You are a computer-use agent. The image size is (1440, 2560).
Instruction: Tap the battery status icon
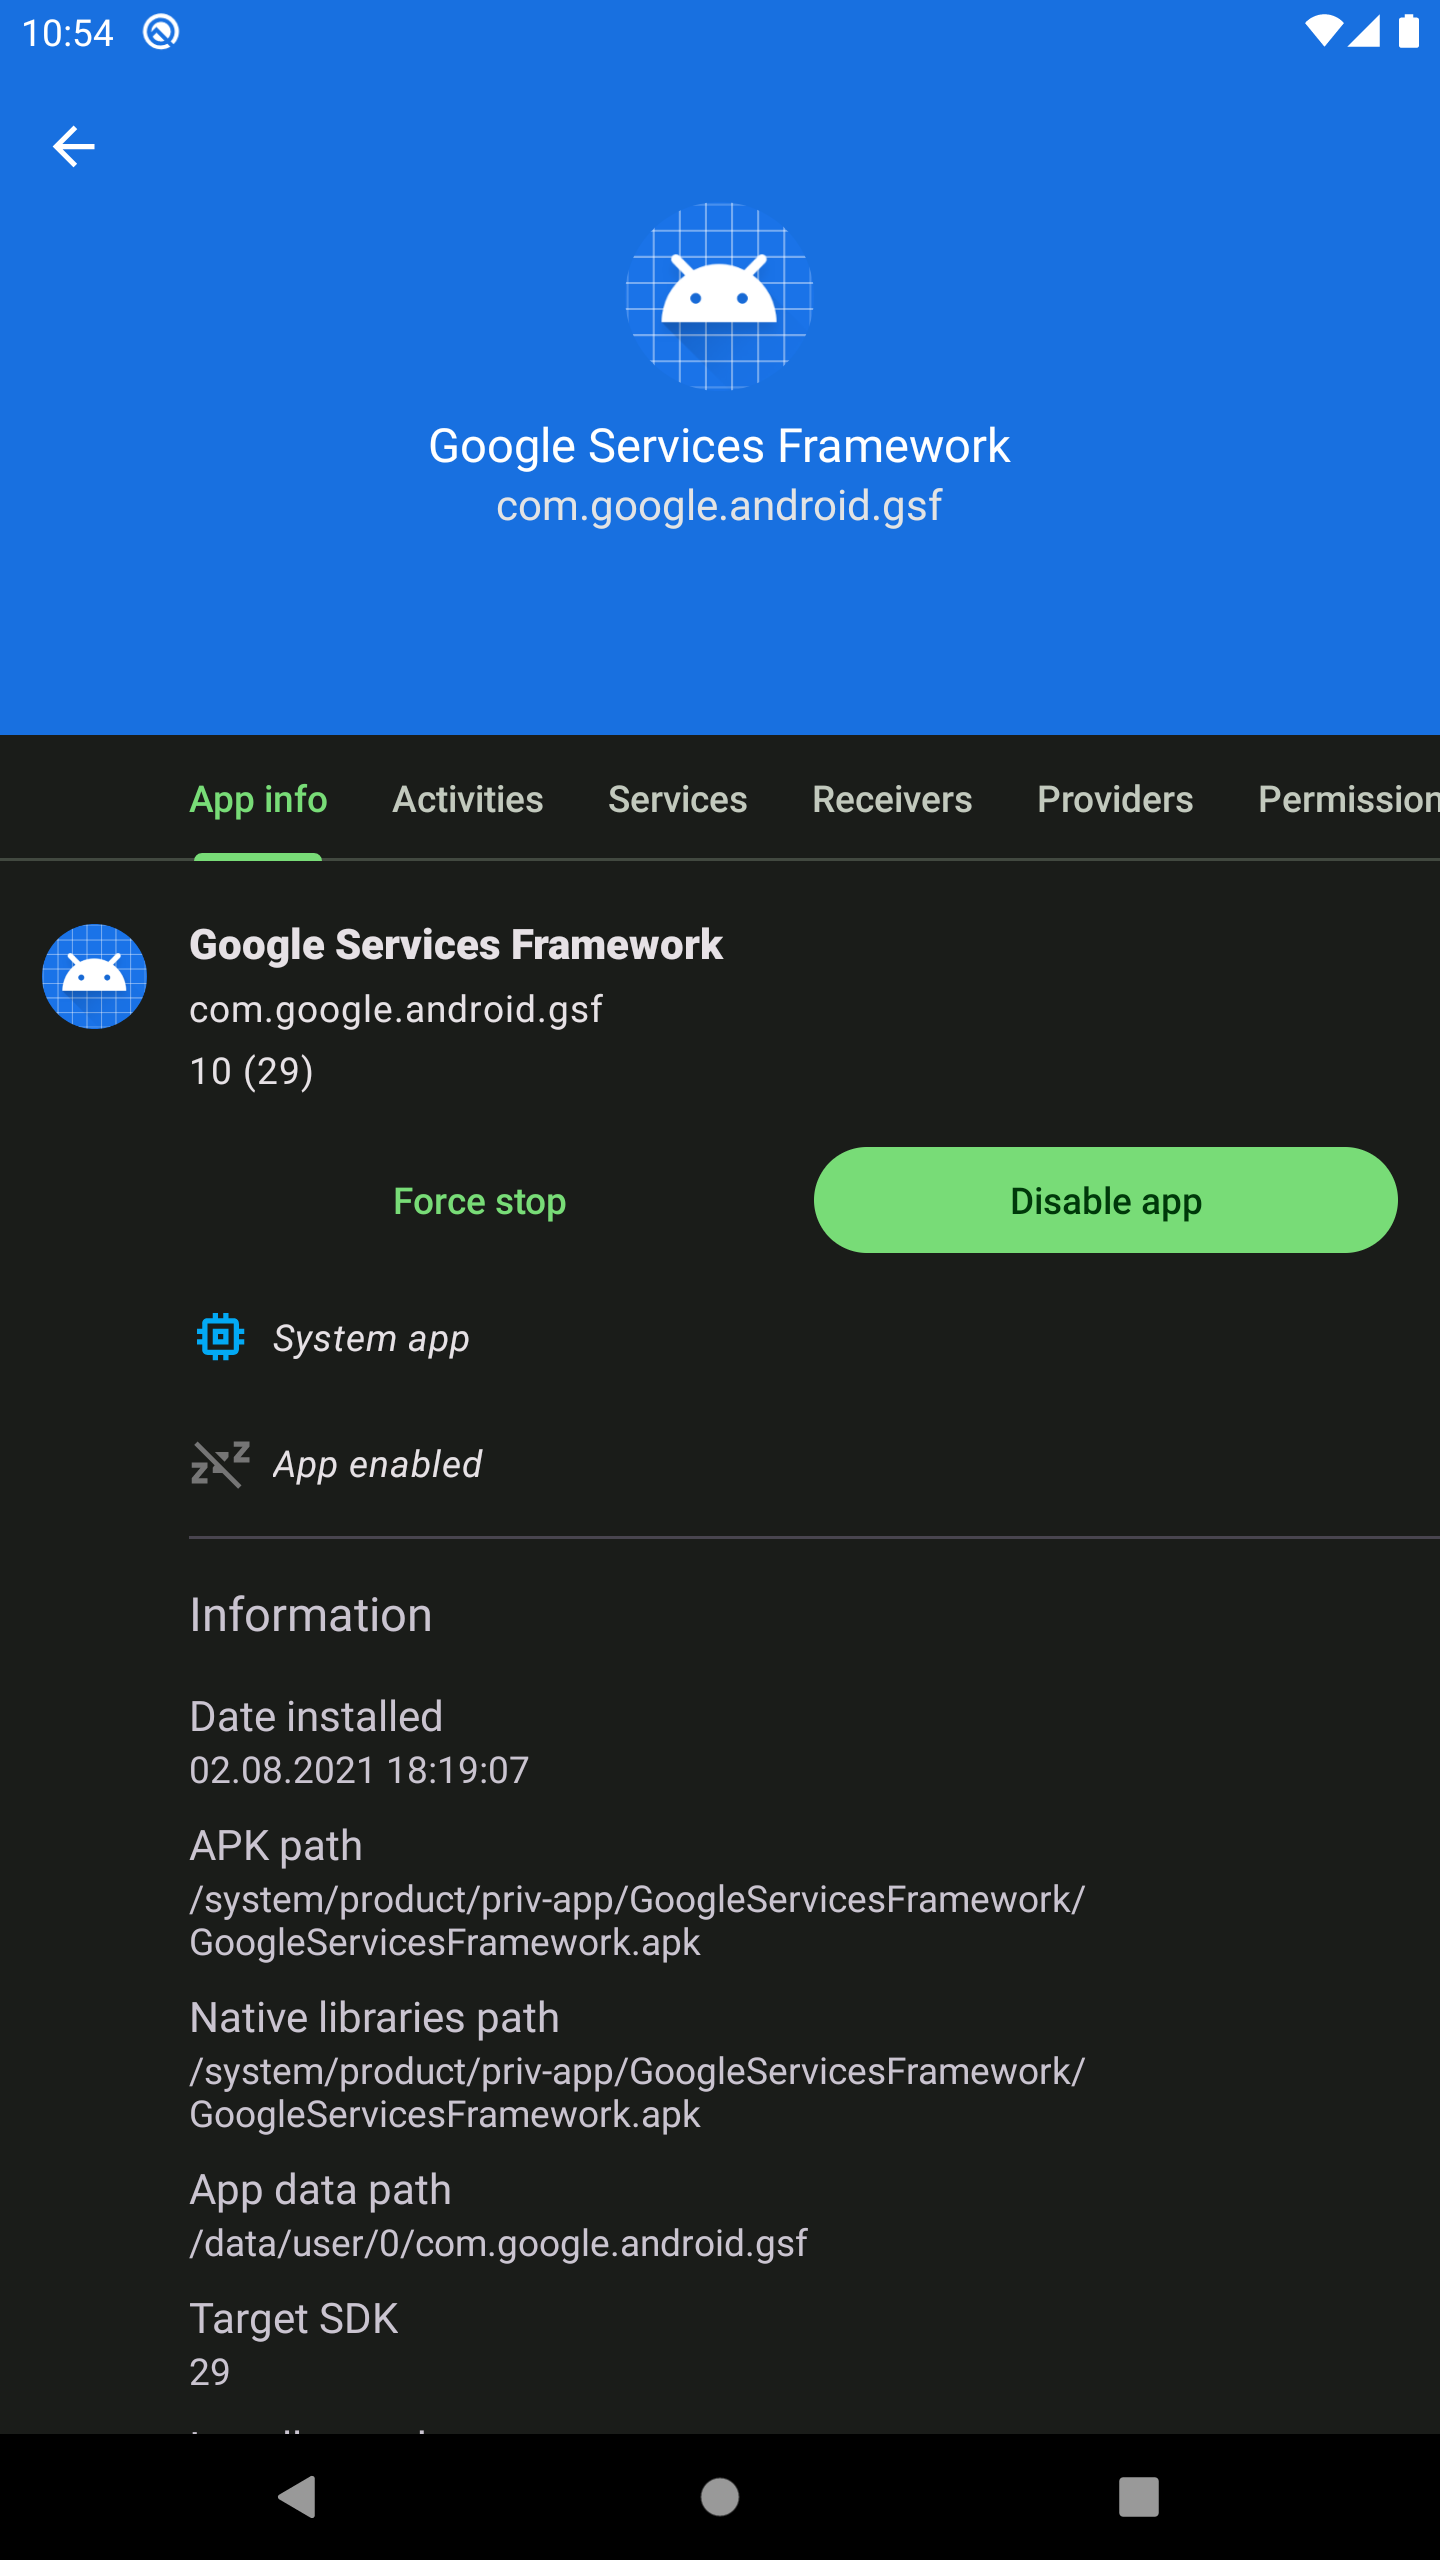[1409, 32]
